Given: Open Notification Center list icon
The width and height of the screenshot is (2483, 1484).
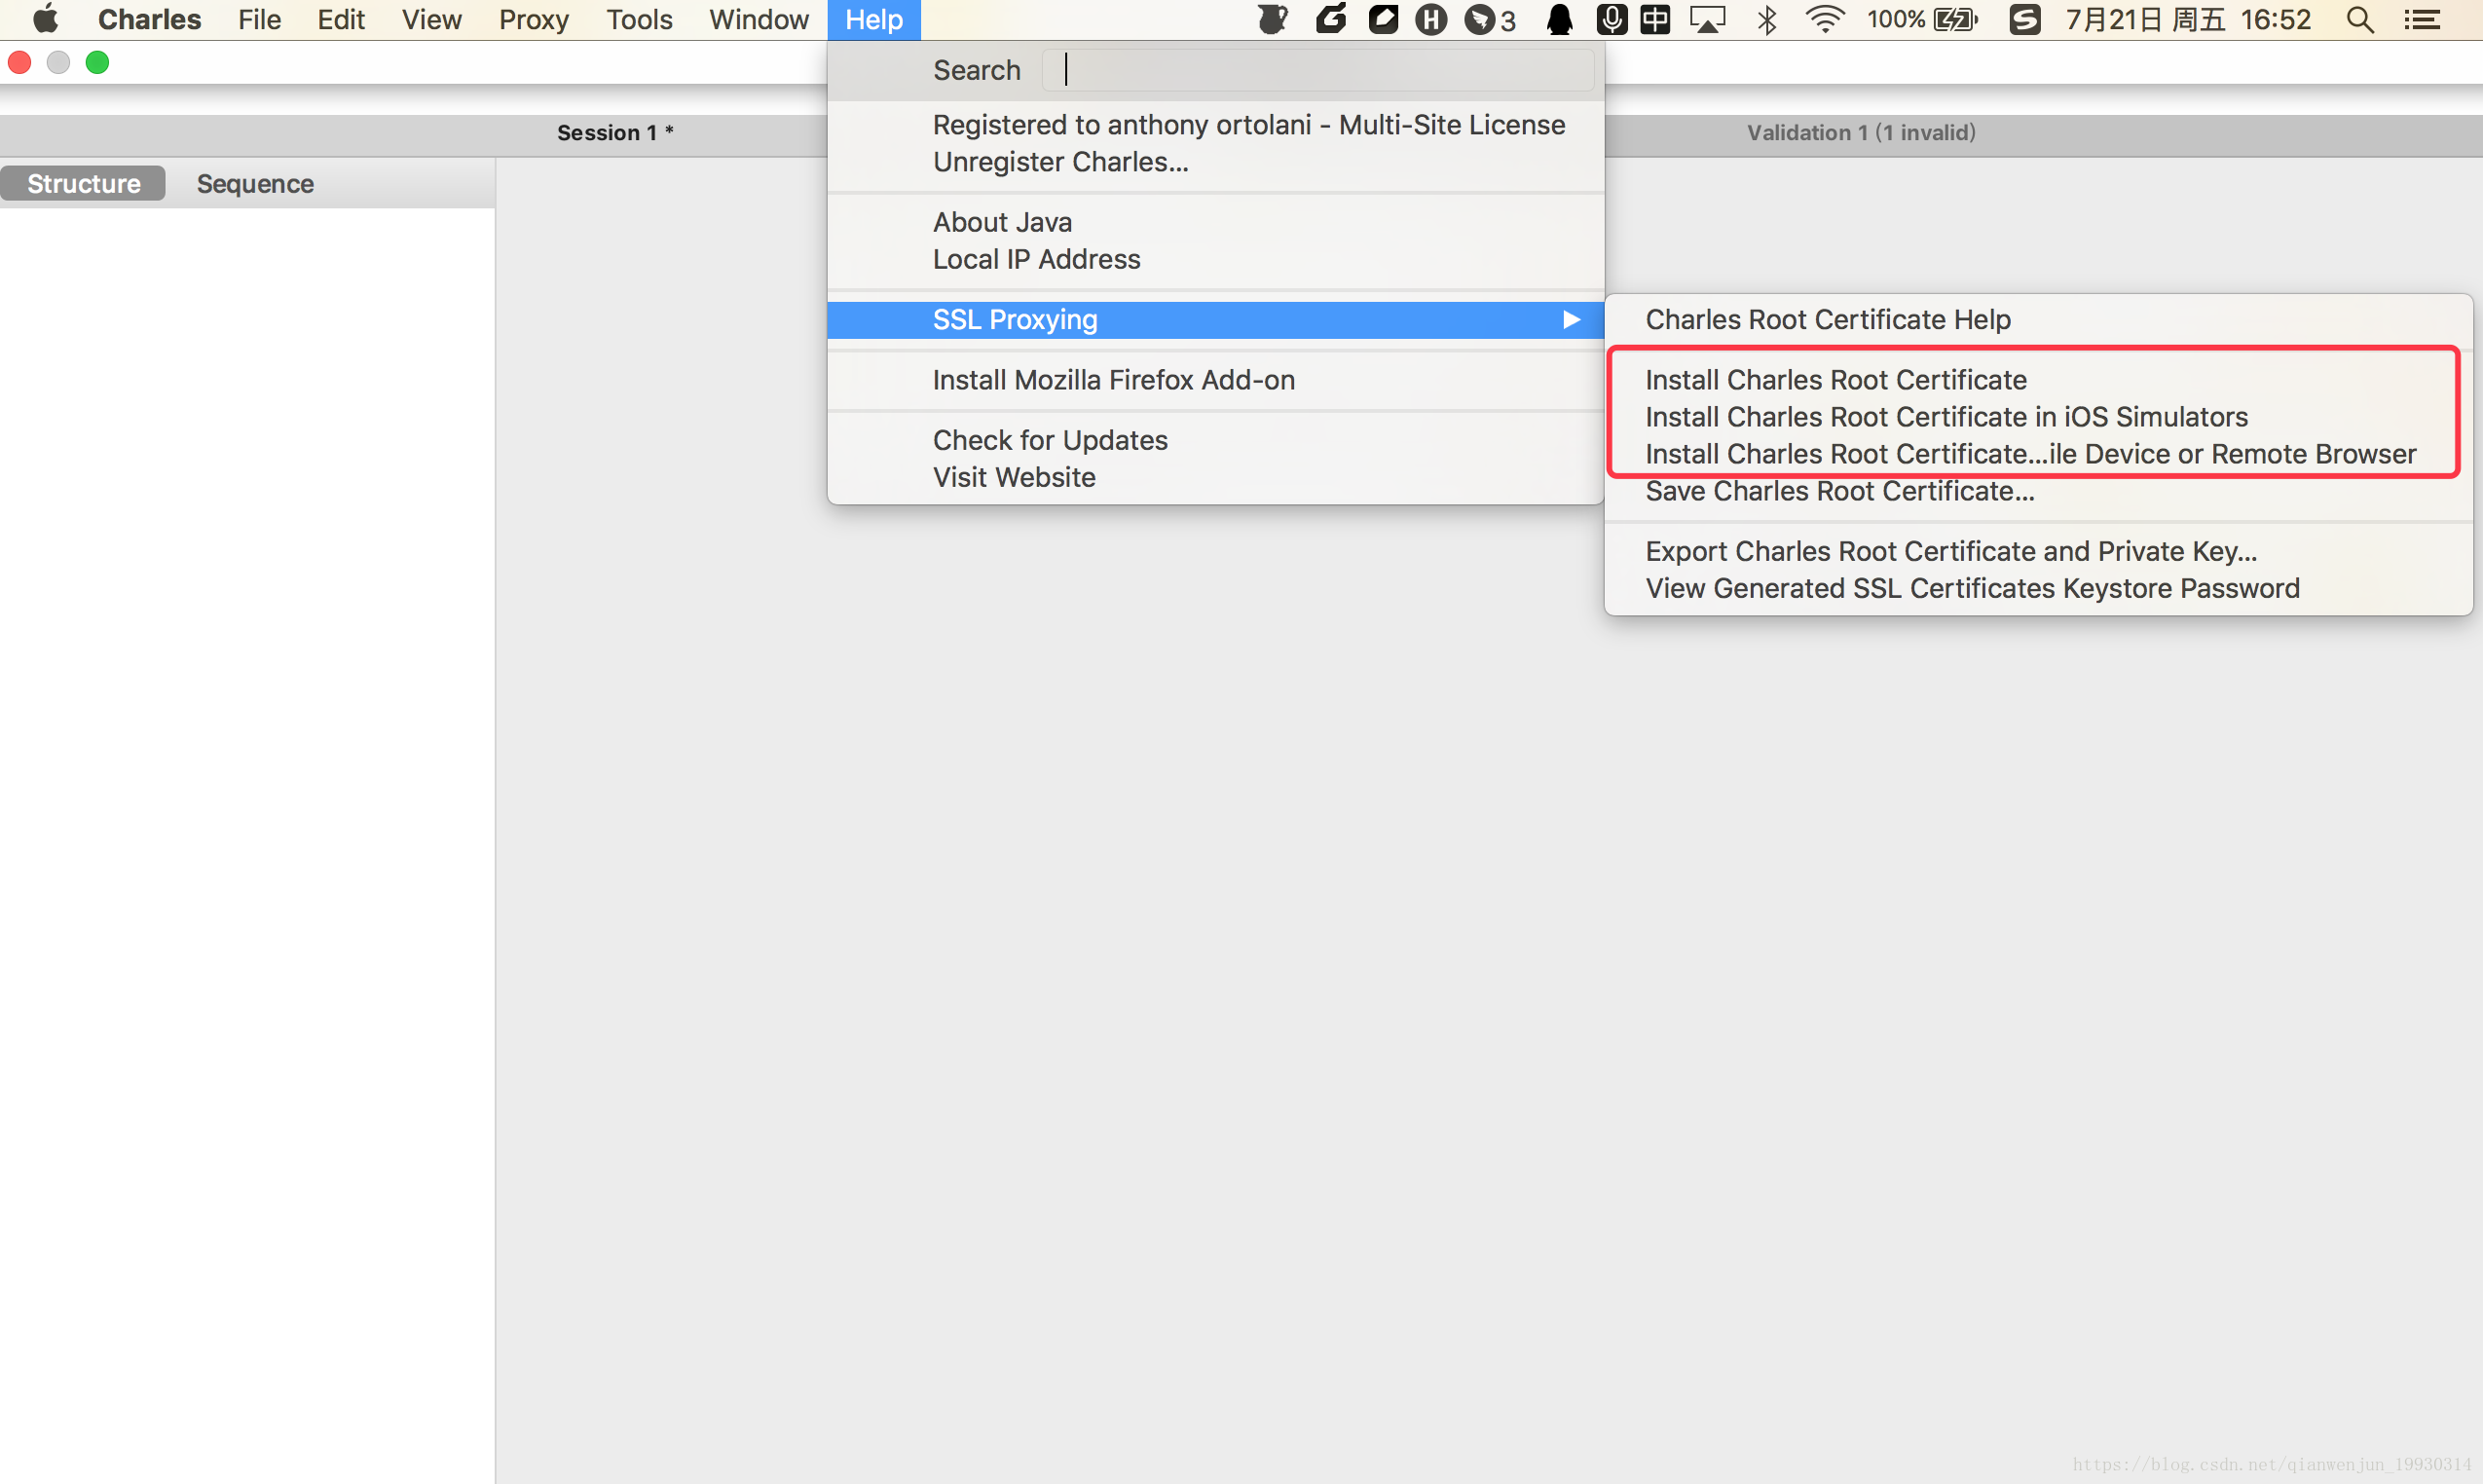Looking at the screenshot, I should coord(2422,19).
